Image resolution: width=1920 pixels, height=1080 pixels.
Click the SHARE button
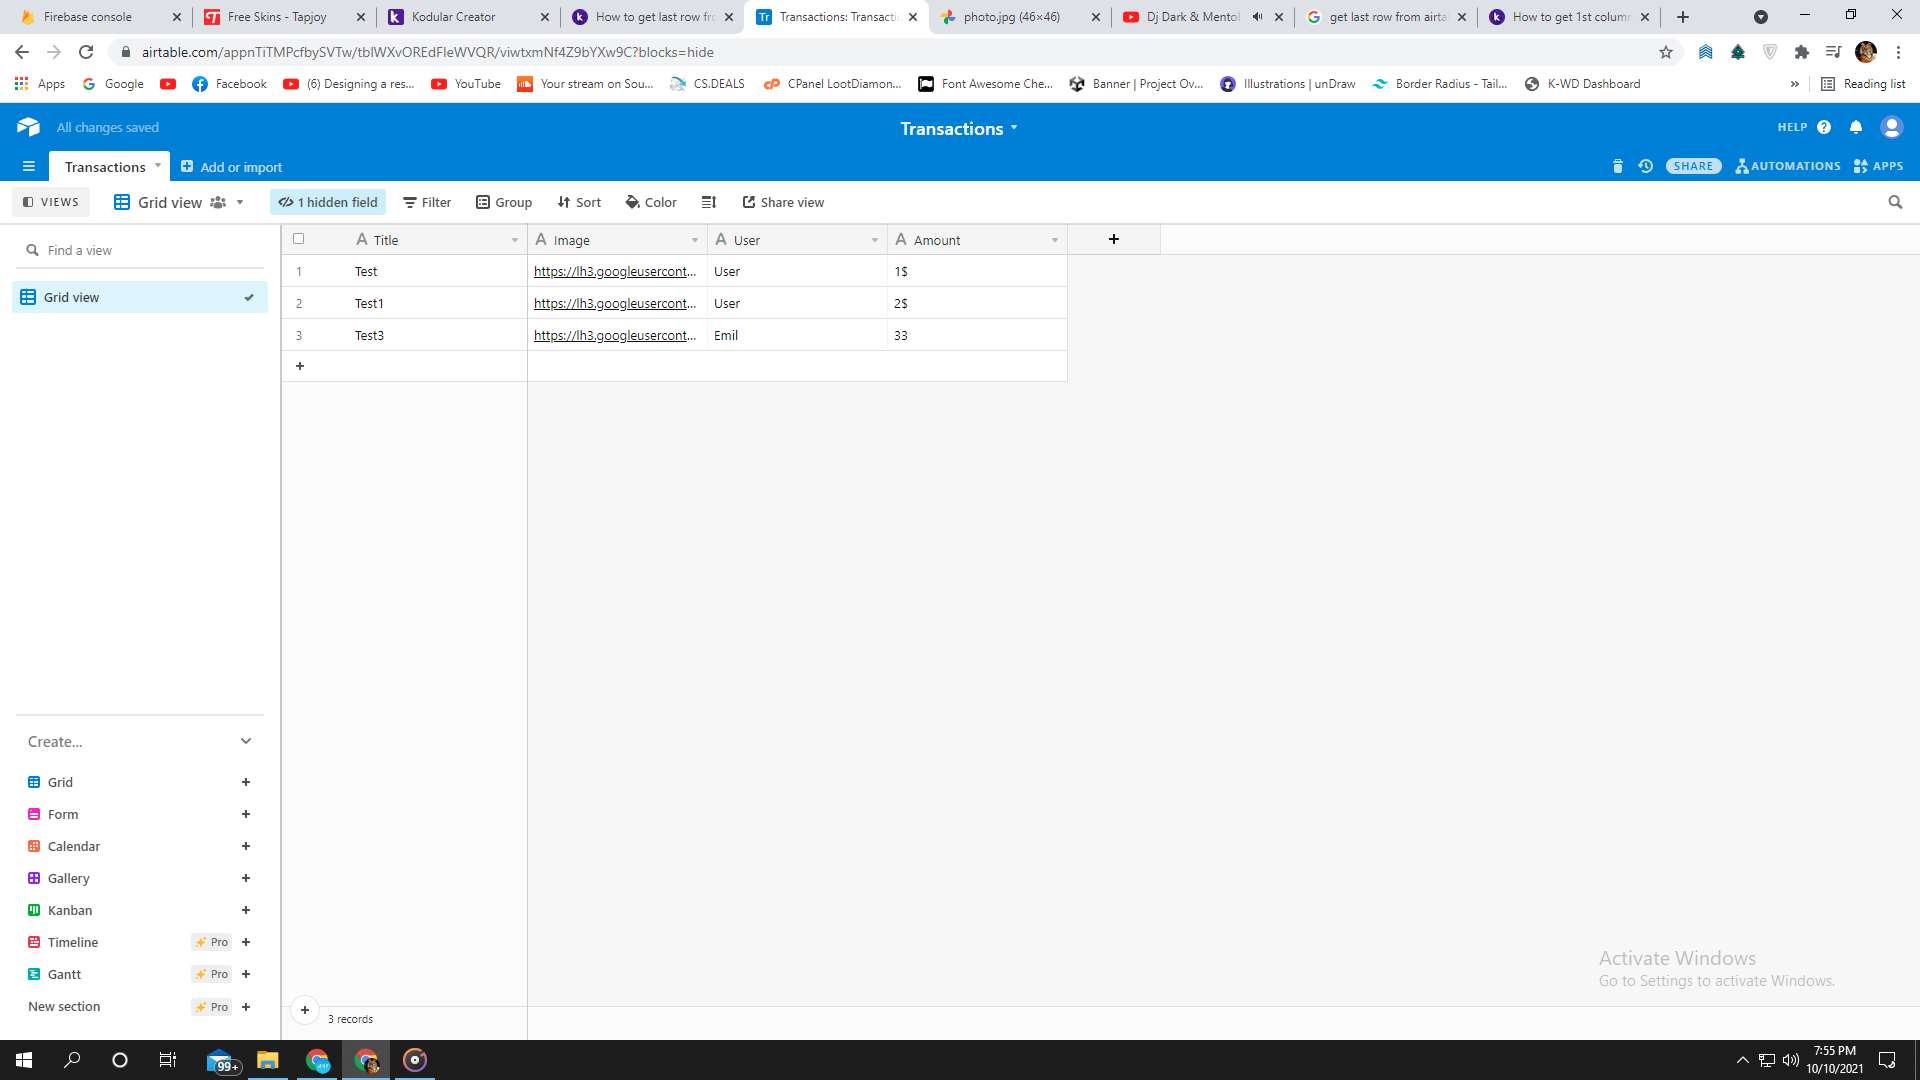[x=1693, y=166]
